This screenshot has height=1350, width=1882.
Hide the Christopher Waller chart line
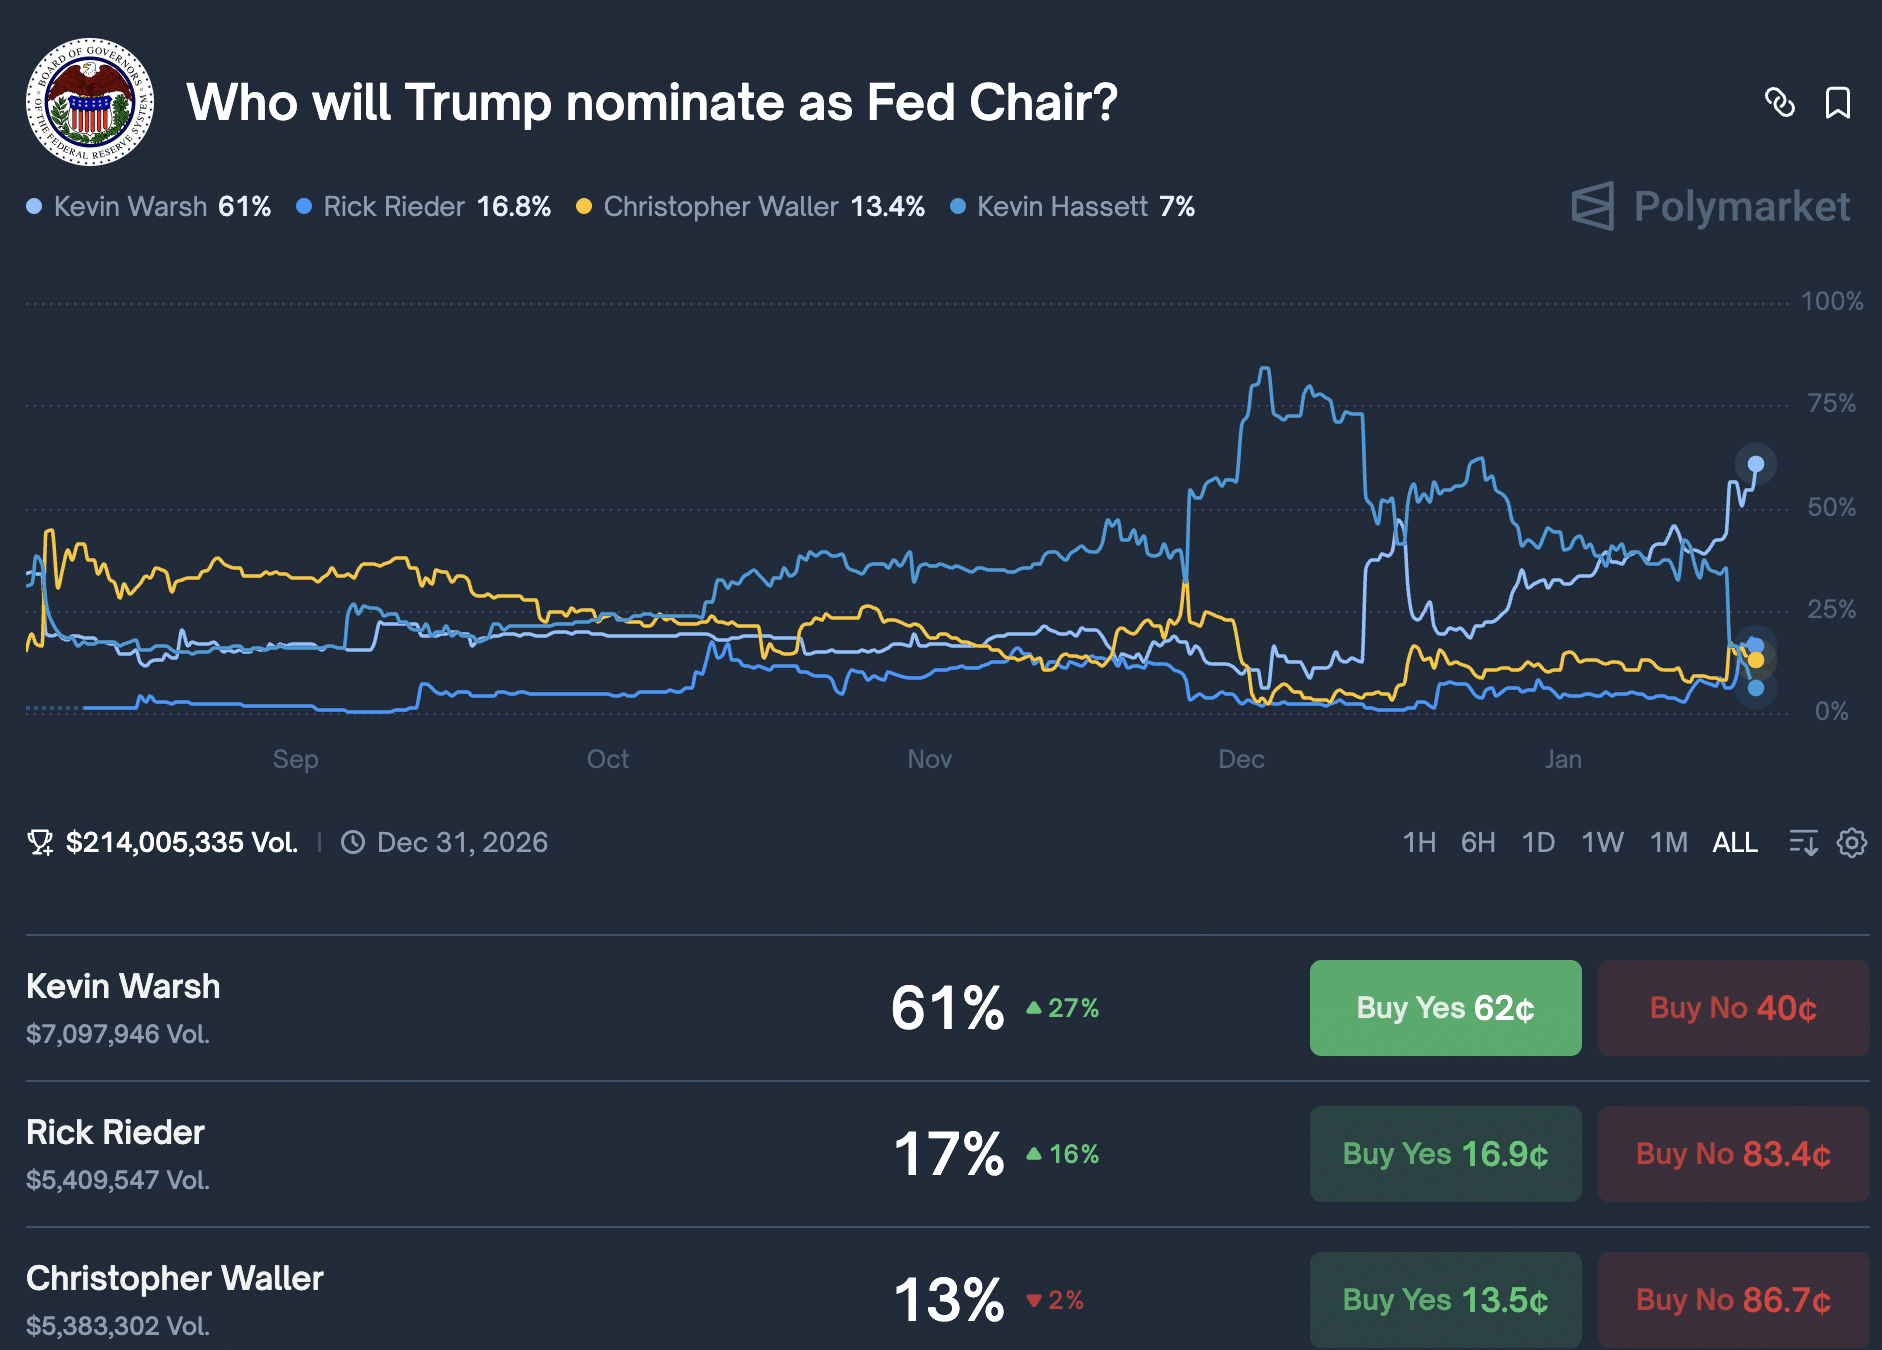point(720,207)
